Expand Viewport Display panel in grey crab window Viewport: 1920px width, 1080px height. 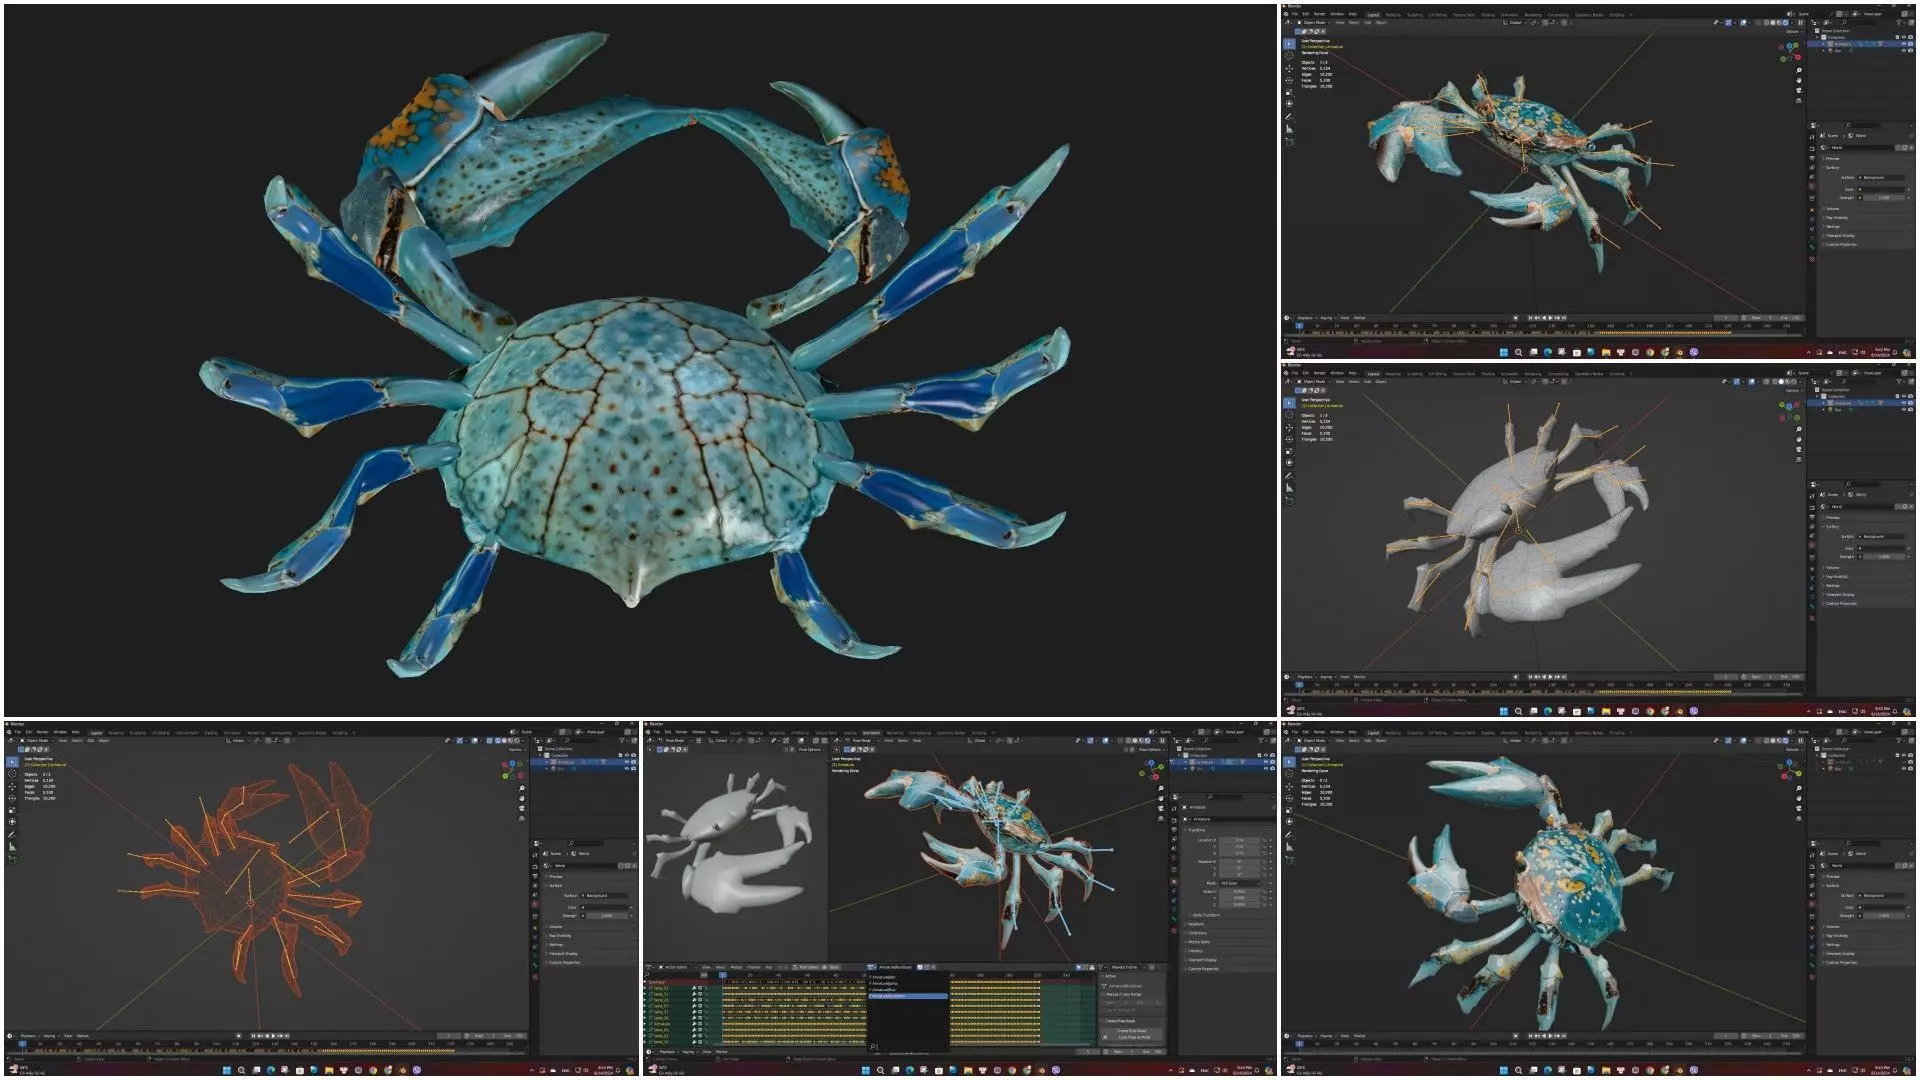1841,595
